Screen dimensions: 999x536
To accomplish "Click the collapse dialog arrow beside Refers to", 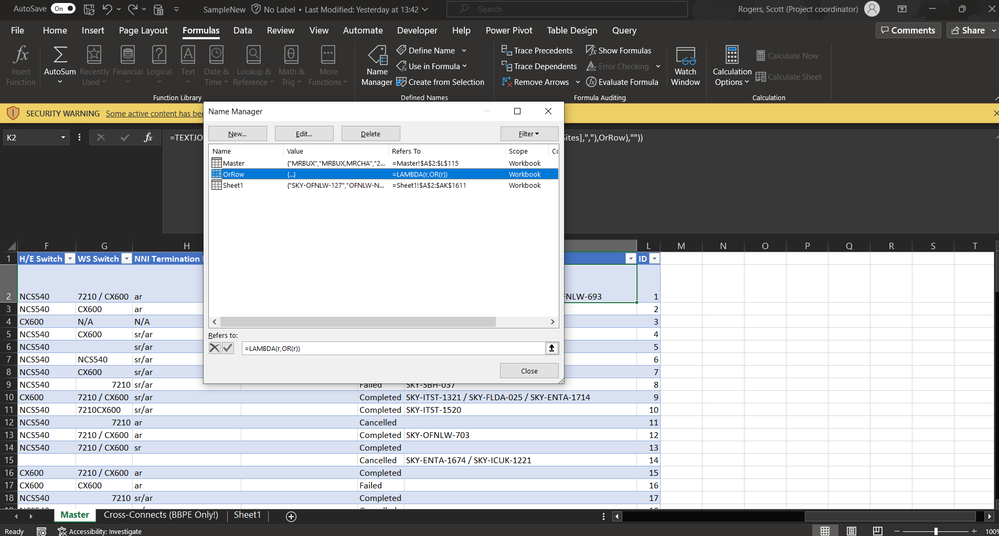I will (x=550, y=348).
